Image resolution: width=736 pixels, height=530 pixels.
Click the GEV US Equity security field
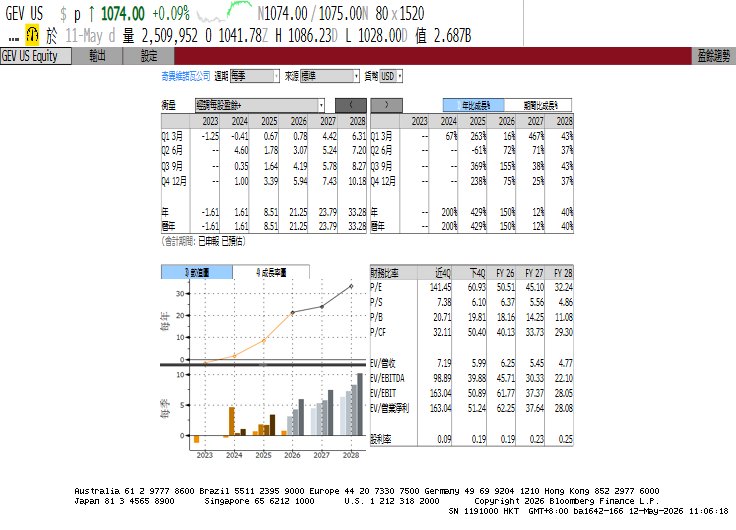point(36,56)
